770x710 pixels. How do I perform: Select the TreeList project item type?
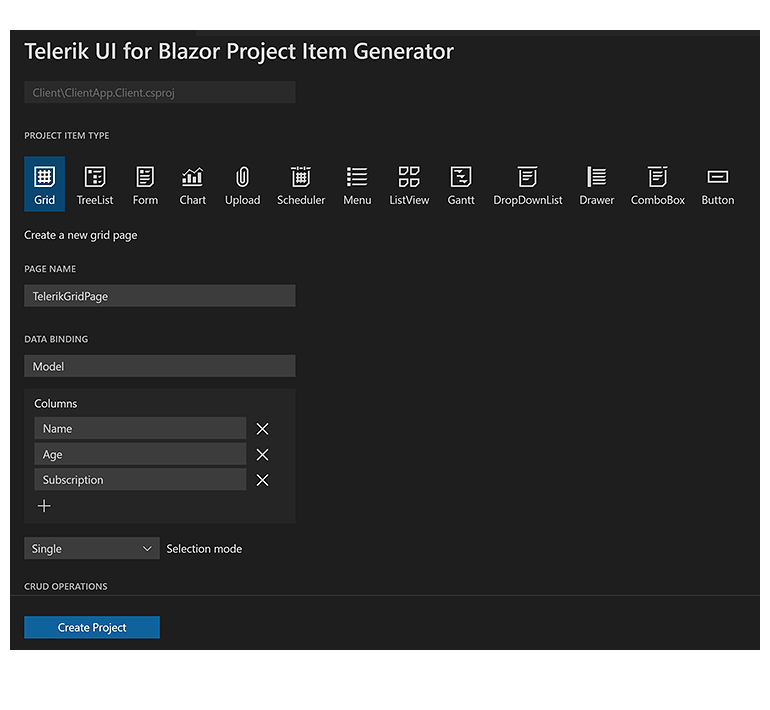point(95,184)
